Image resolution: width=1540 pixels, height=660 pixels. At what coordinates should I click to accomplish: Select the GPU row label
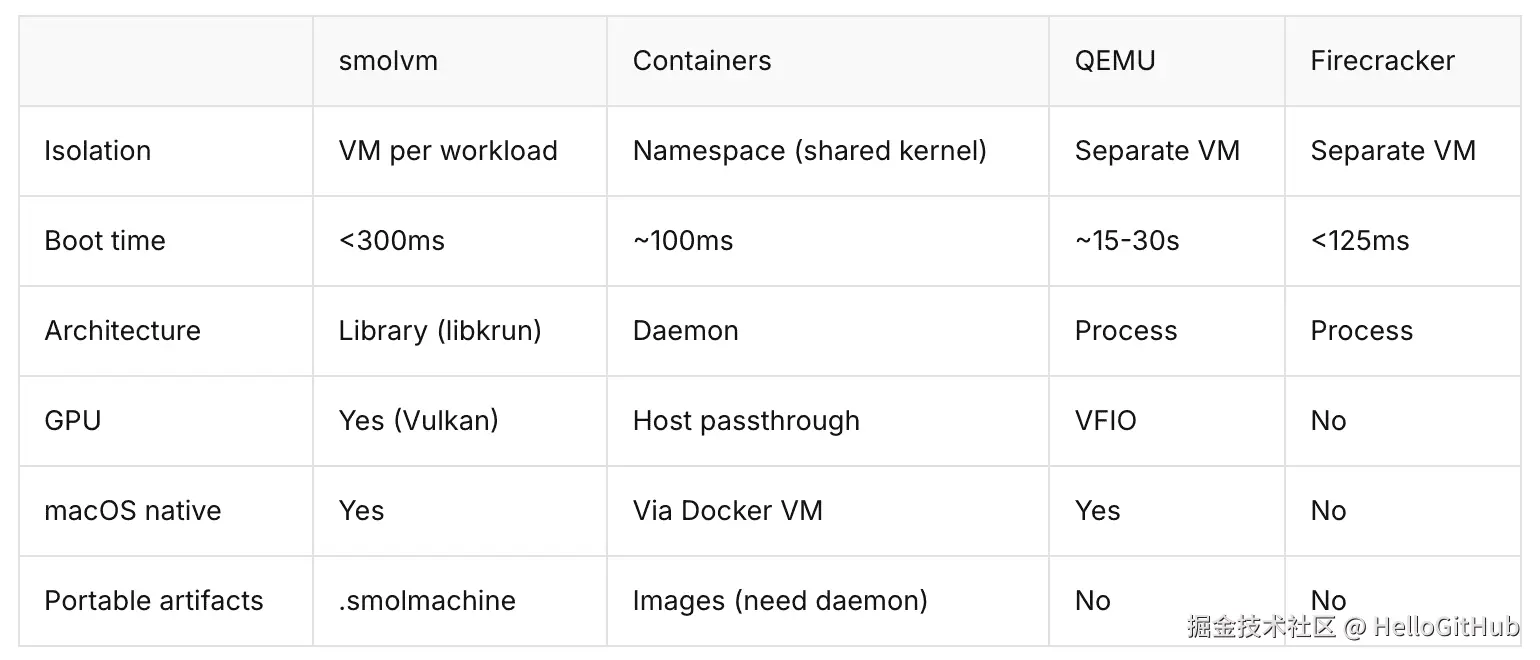[73, 421]
